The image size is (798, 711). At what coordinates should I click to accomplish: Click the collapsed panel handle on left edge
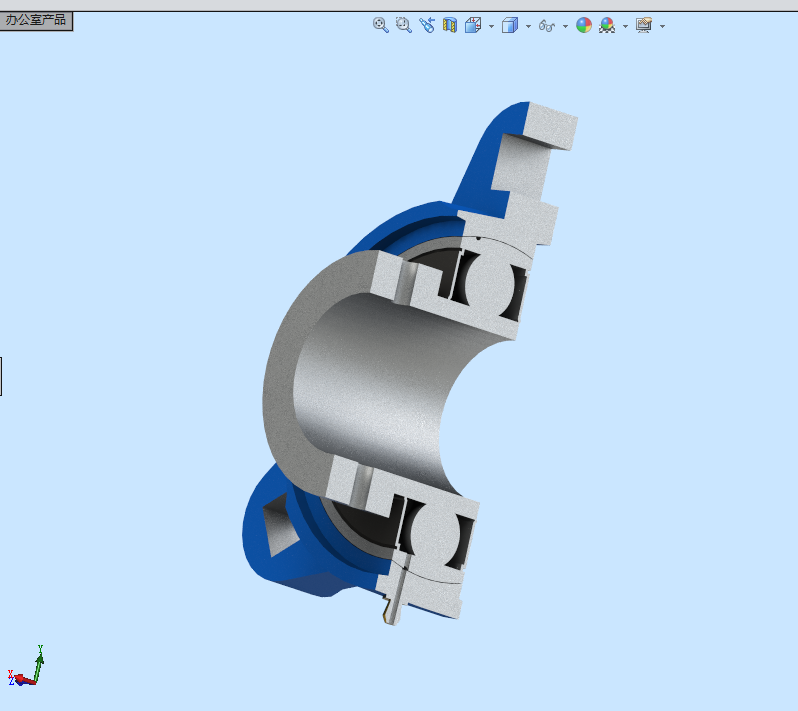coord(1,376)
